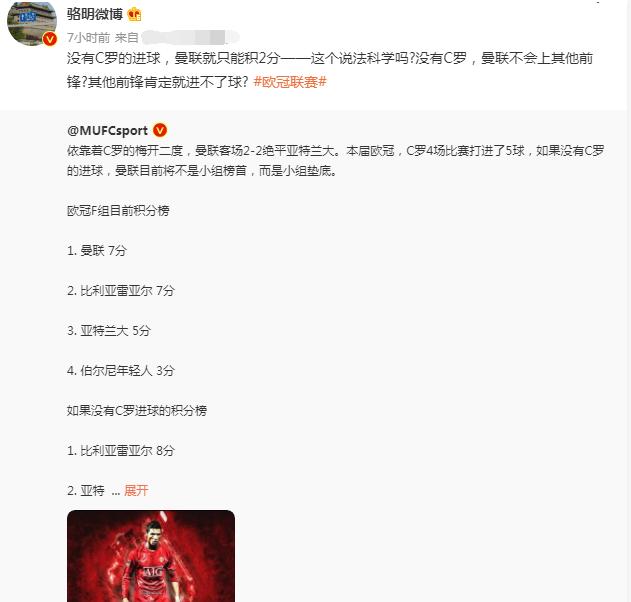631x602 pixels.
Task: Click the verified V badge beside MUFCsport
Action: 160,130
